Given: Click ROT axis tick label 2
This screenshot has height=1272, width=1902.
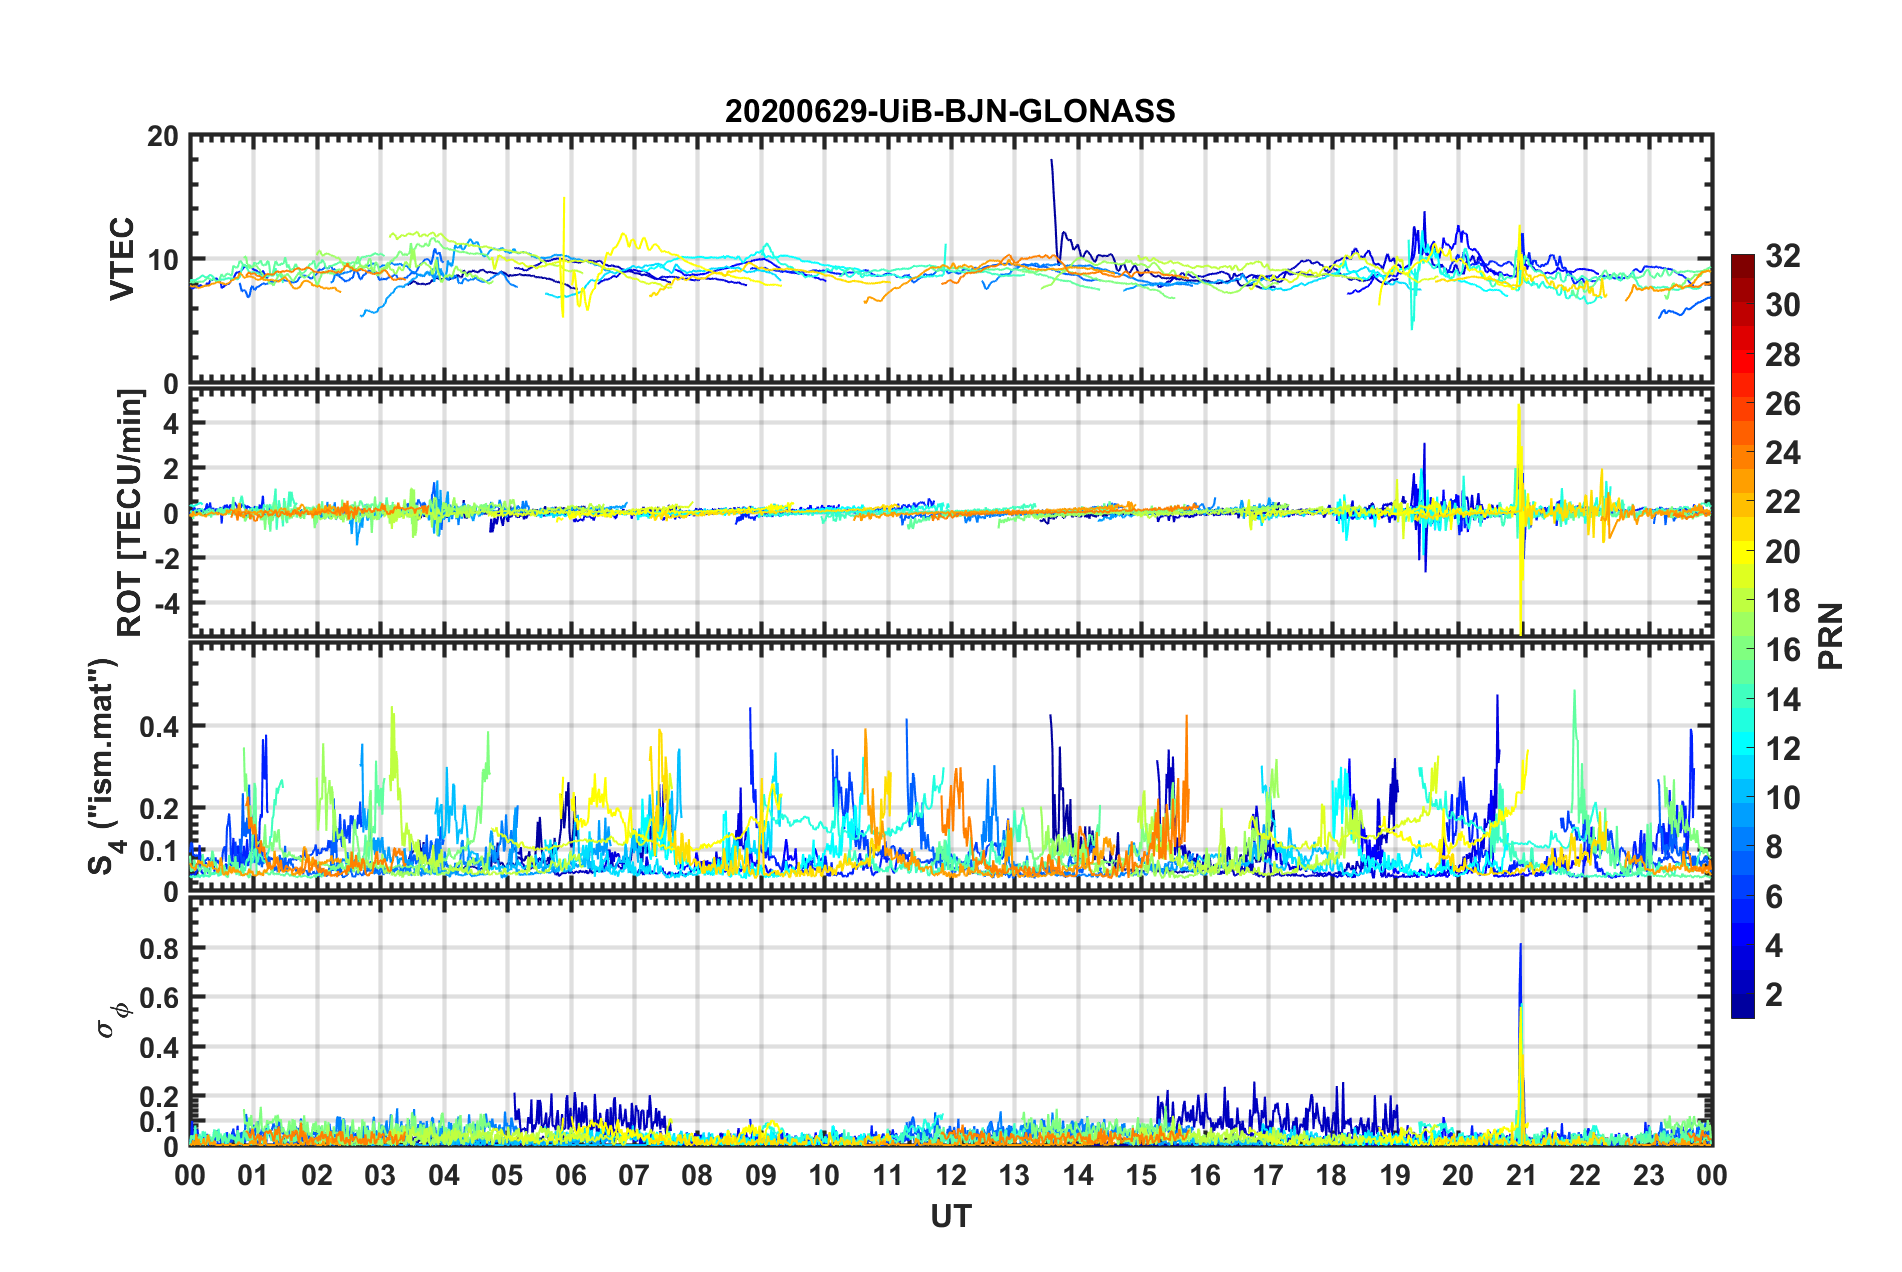Looking at the screenshot, I should click(171, 469).
